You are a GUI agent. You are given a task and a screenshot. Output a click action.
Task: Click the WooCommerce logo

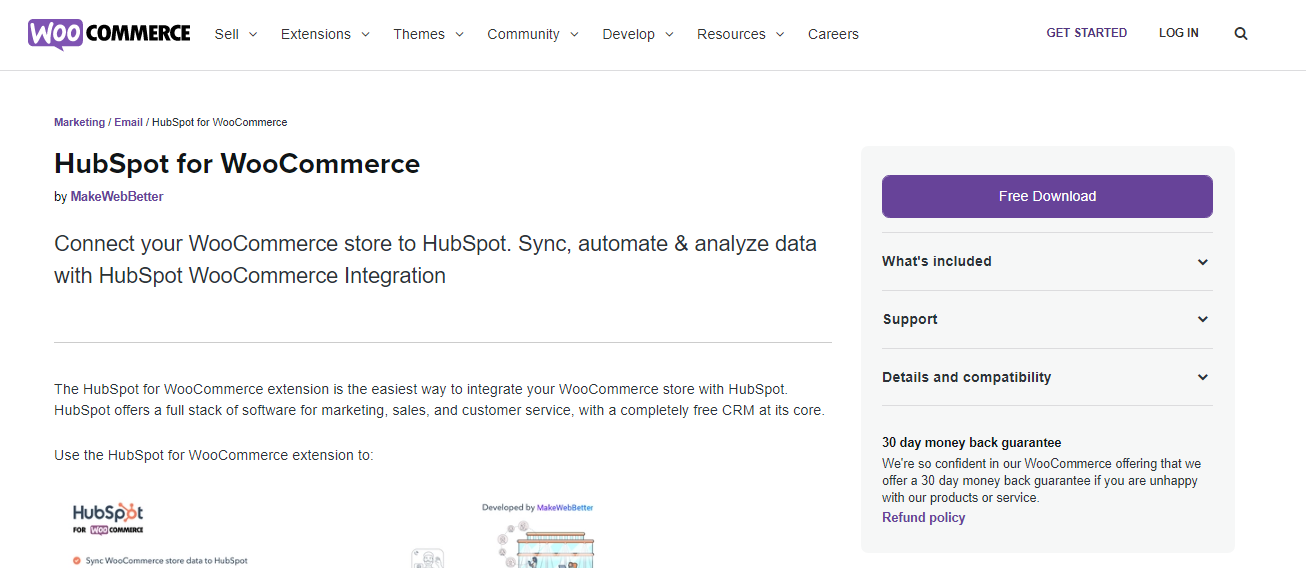109,34
